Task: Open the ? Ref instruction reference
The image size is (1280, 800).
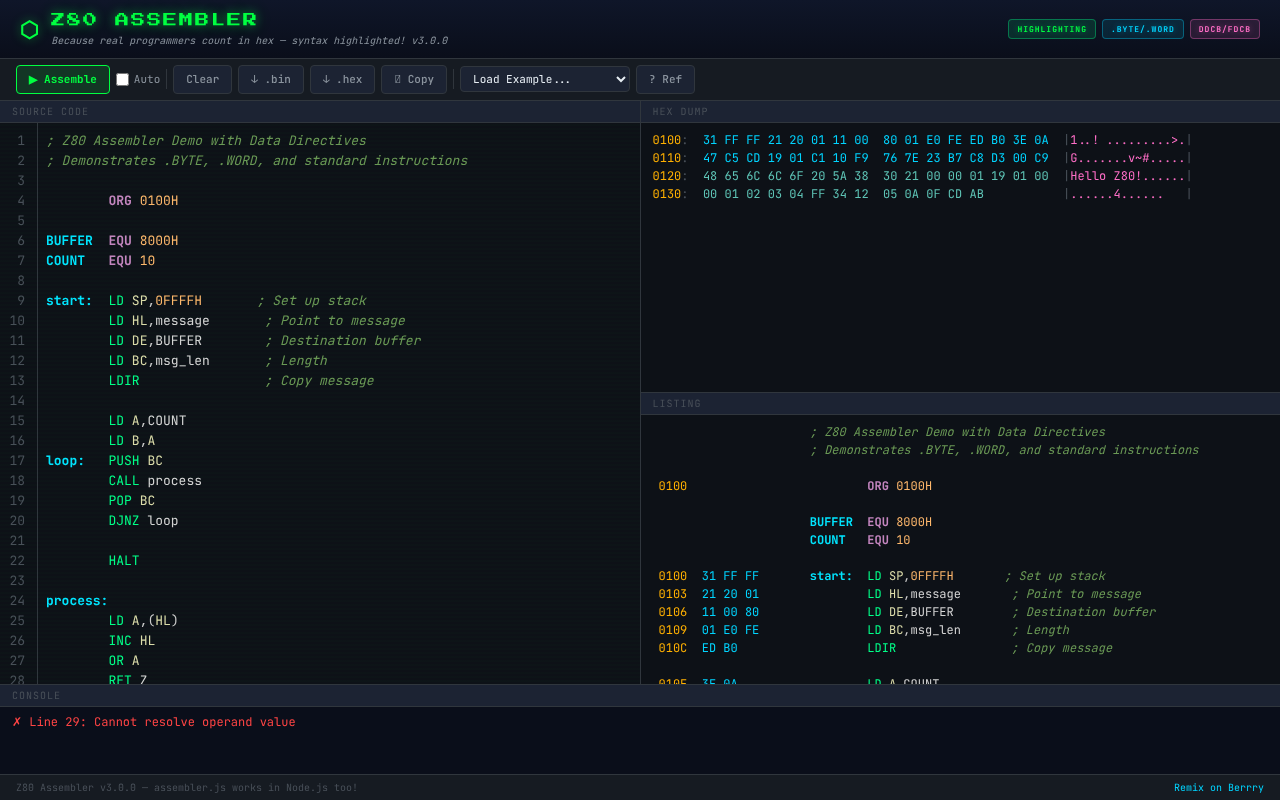Action: (665, 80)
